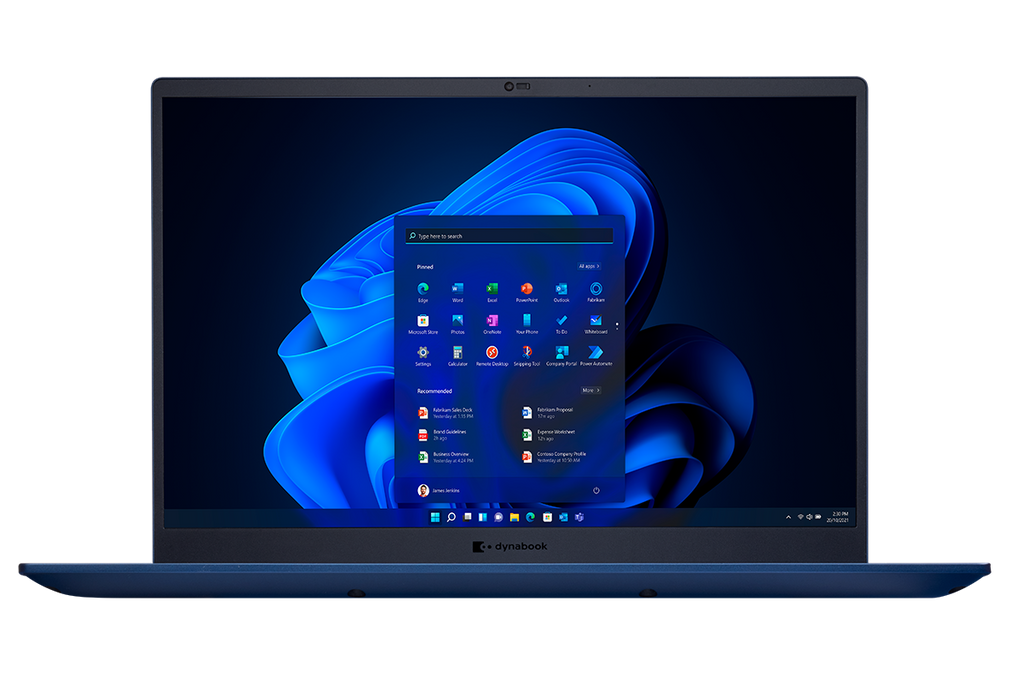Launch PowerPoint from the Start menu
1024x683 pixels.
click(x=526, y=289)
